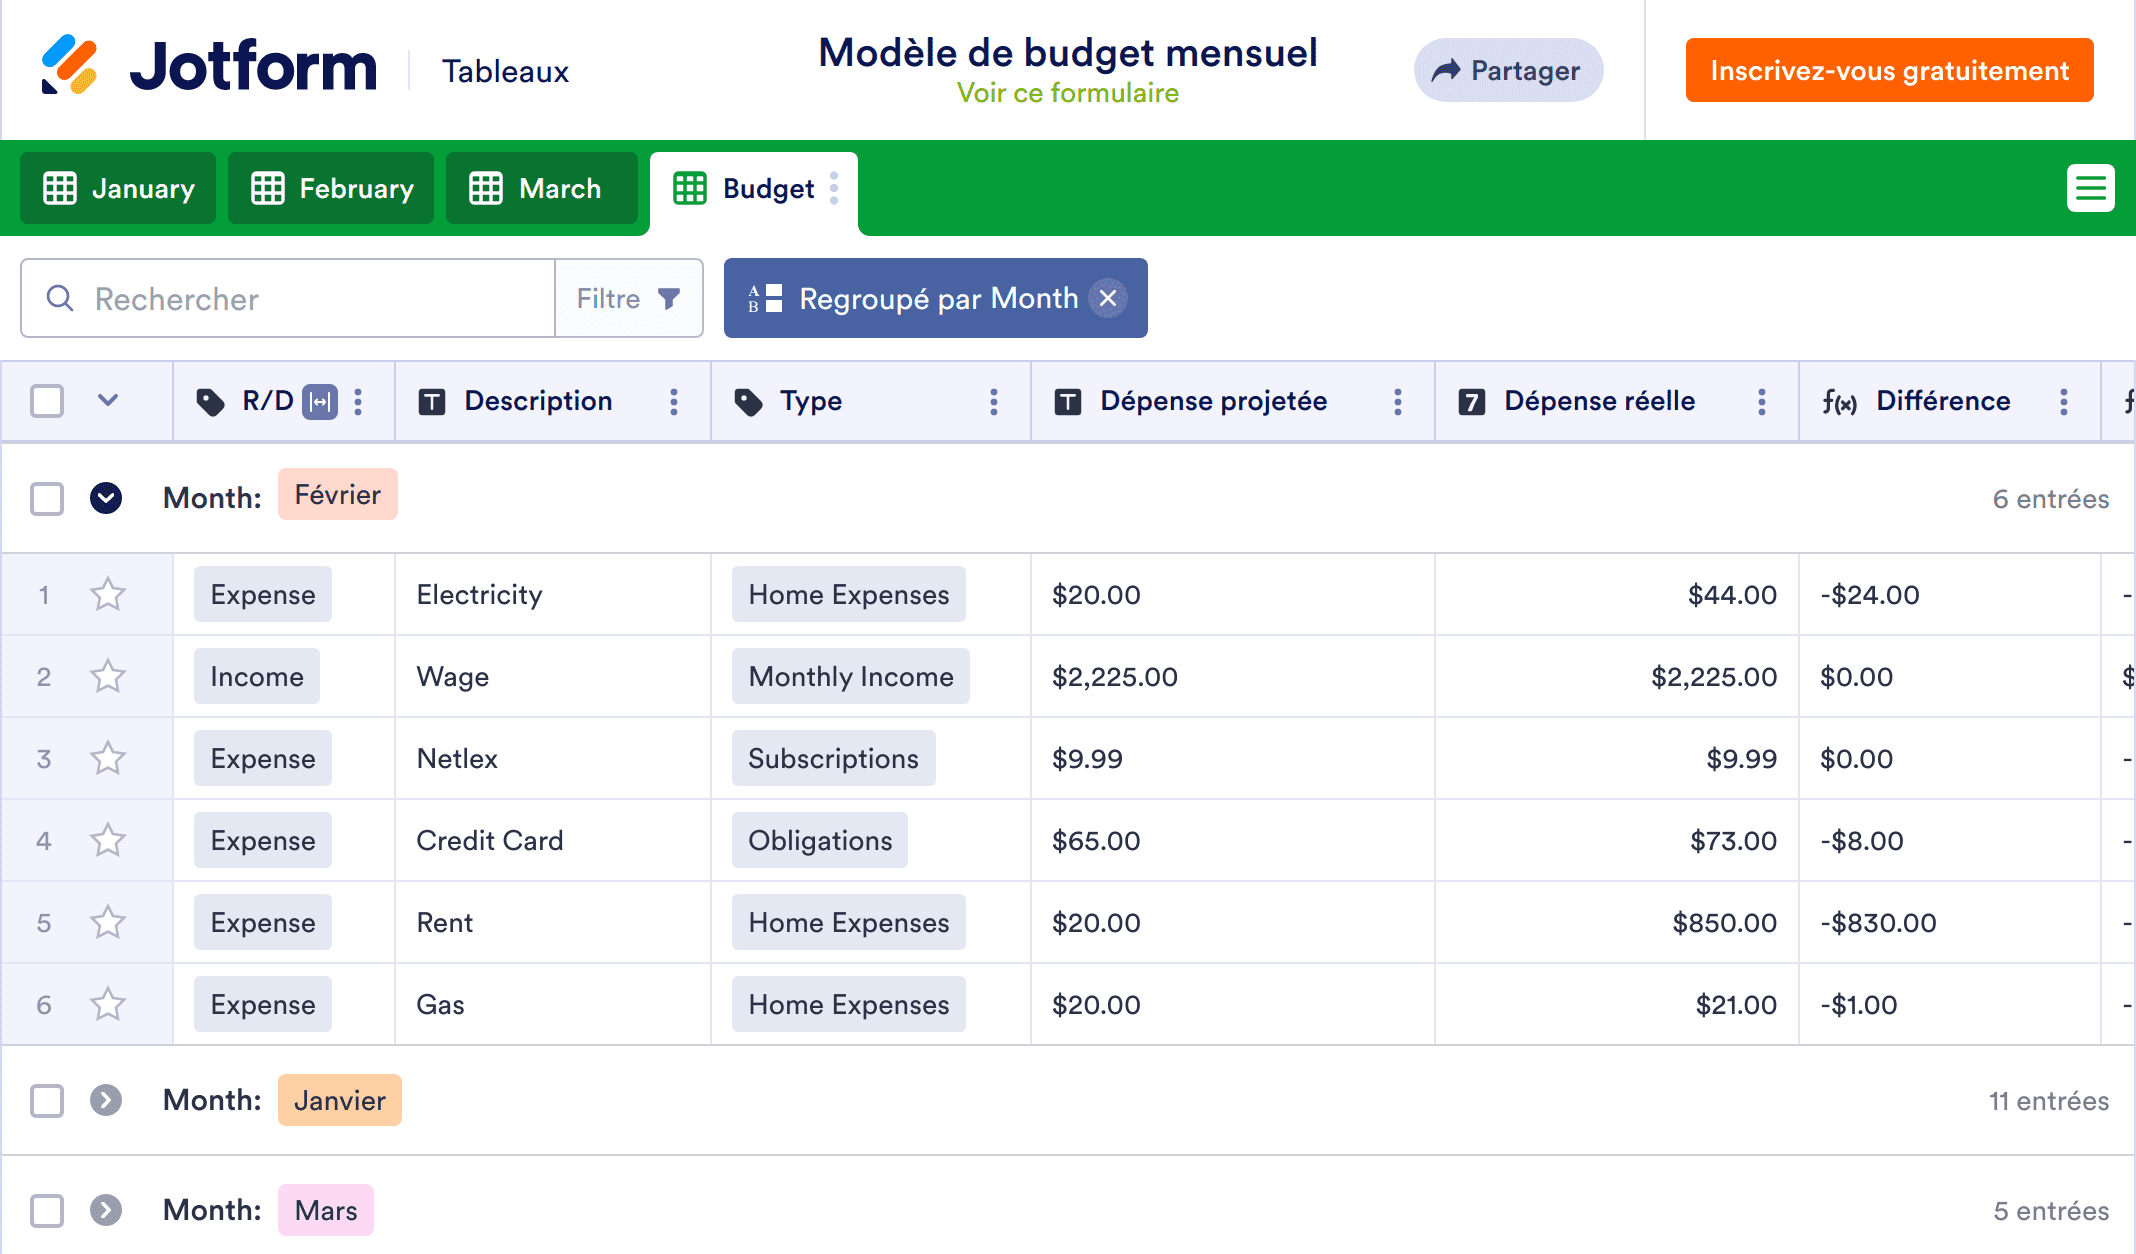Open the header selection dropdown chevron

point(108,401)
